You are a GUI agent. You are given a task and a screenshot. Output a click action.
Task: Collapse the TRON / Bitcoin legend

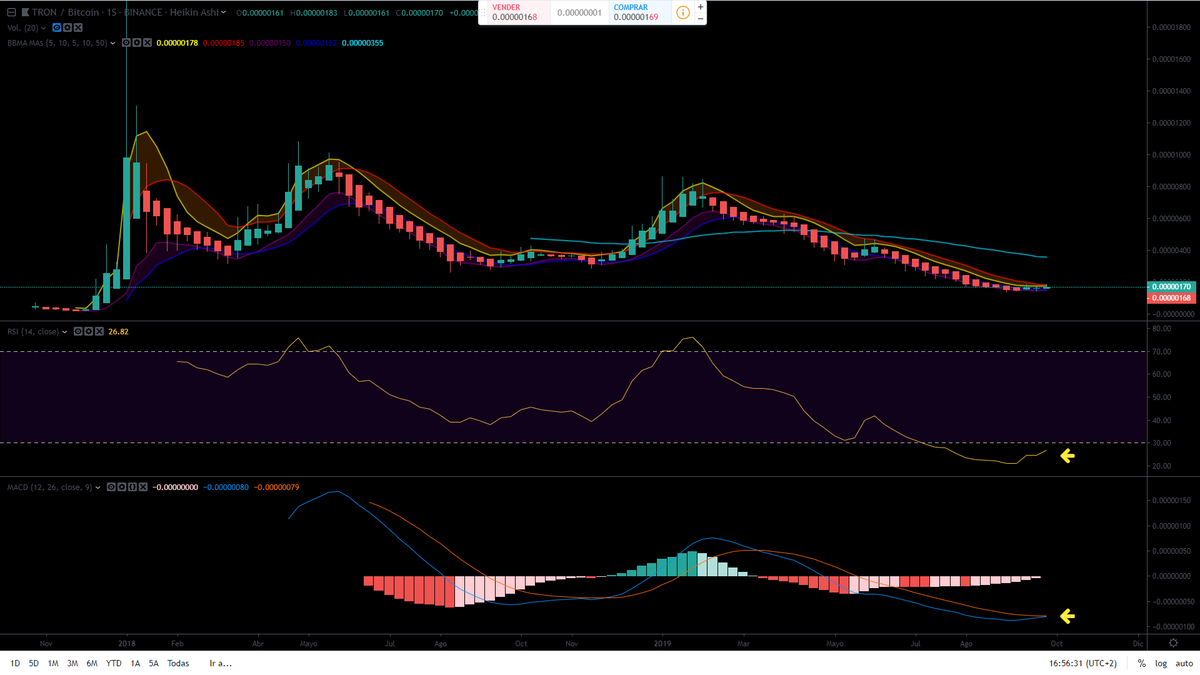(12, 13)
